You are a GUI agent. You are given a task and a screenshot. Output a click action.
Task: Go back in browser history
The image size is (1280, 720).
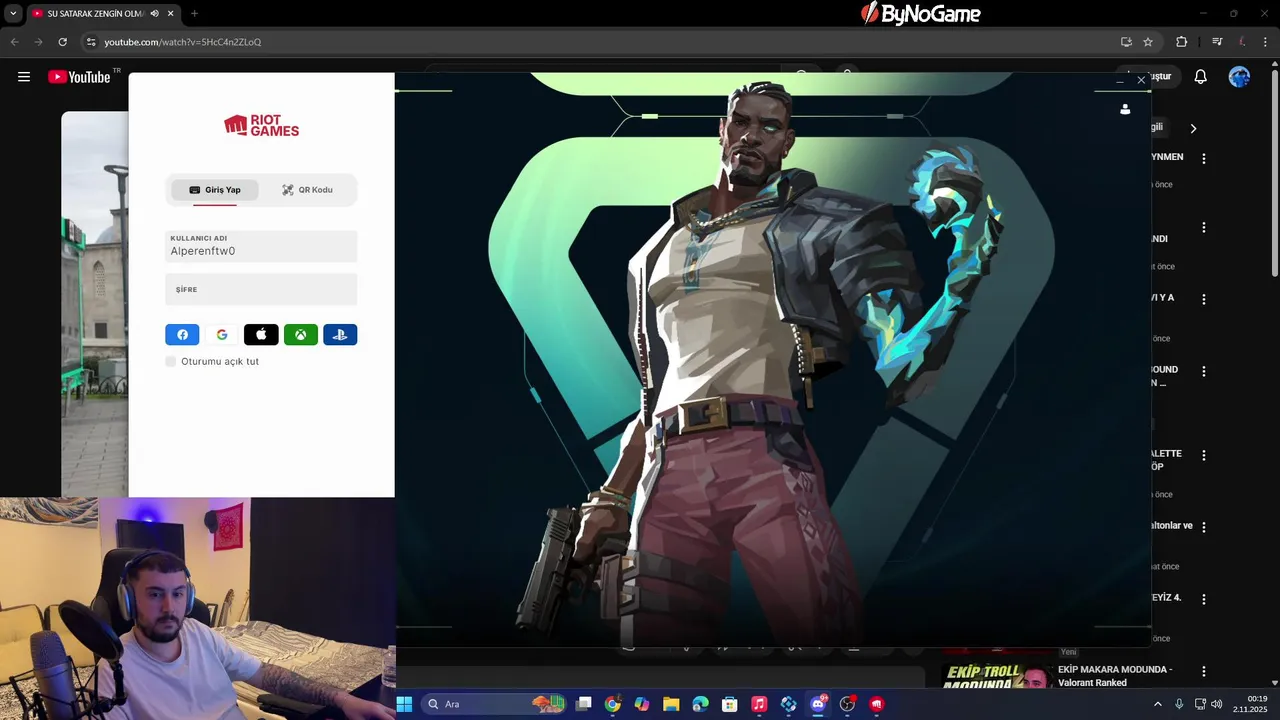[14, 42]
